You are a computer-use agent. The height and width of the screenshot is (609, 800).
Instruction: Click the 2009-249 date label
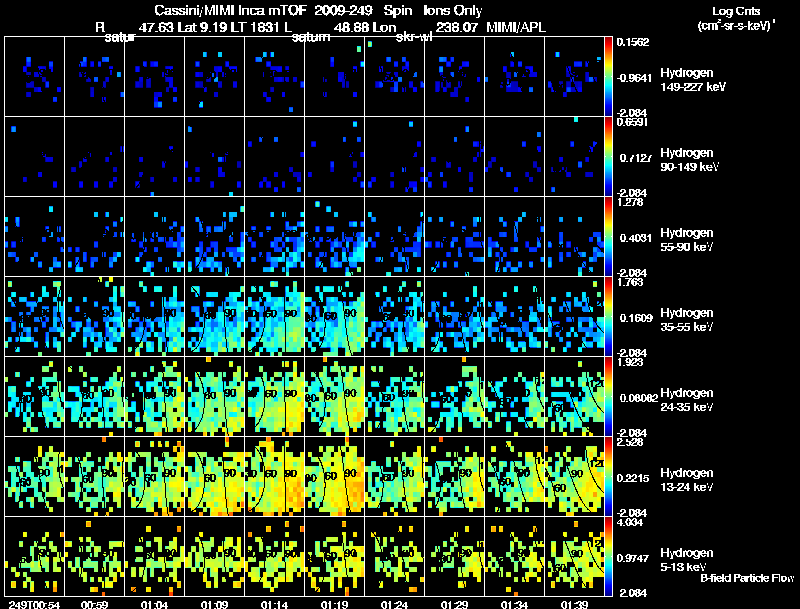click(343, 11)
